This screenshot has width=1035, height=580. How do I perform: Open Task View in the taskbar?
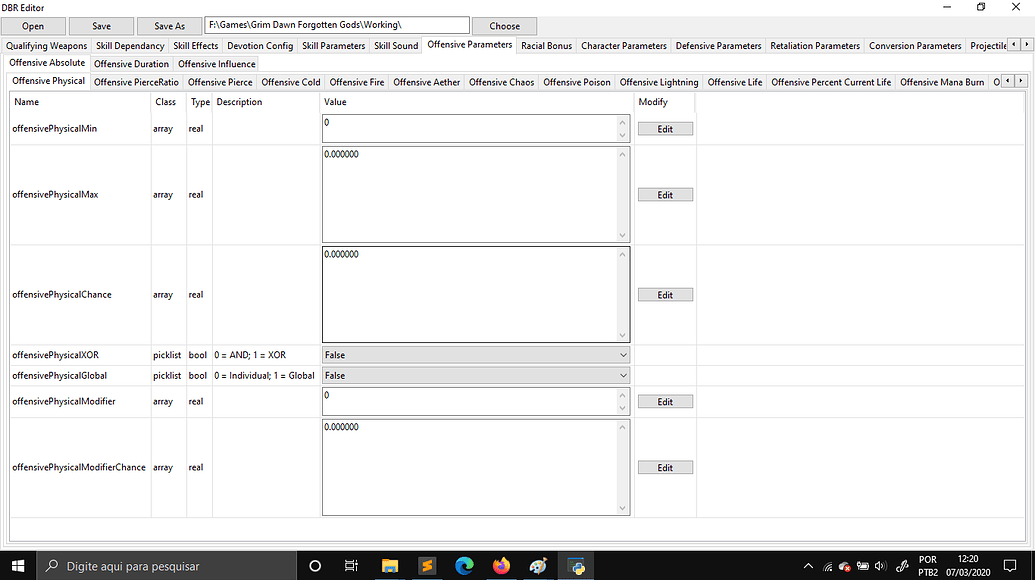[x=351, y=566]
